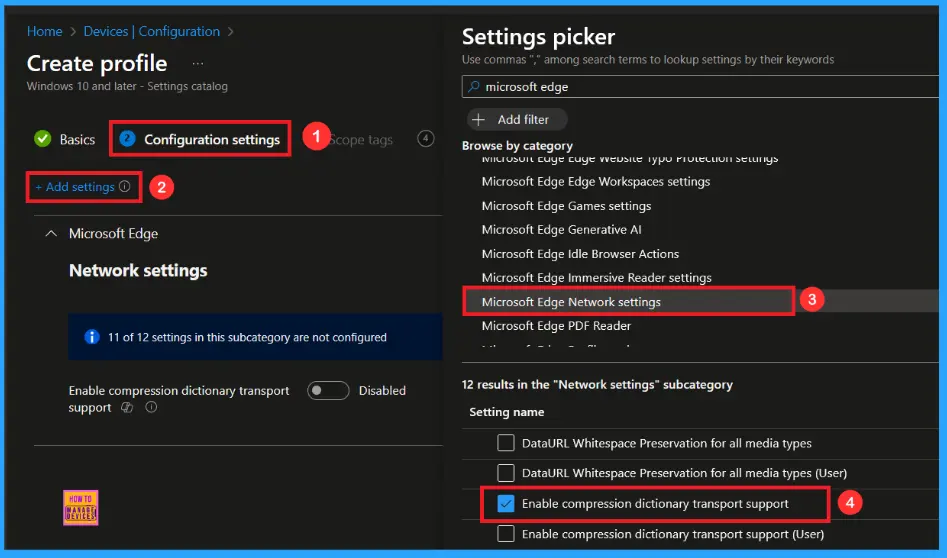This screenshot has height=558, width=947.
Task: Check DataURL Whitespace Preservation (User) checkbox
Action: coord(506,472)
